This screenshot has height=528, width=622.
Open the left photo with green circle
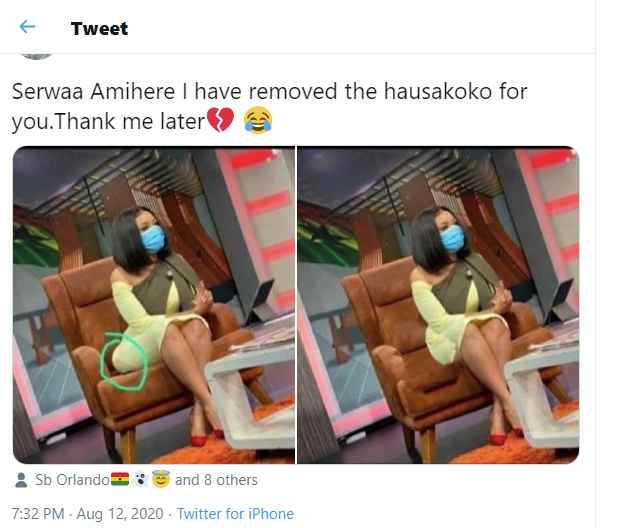pos(154,305)
